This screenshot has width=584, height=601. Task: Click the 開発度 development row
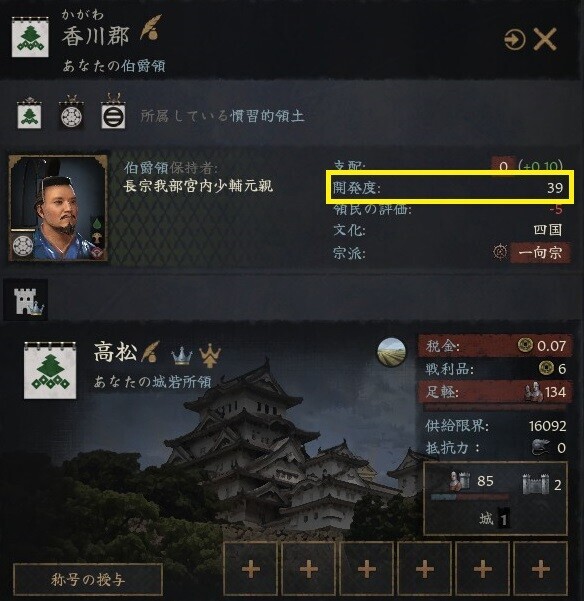click(x=449, y=187)
